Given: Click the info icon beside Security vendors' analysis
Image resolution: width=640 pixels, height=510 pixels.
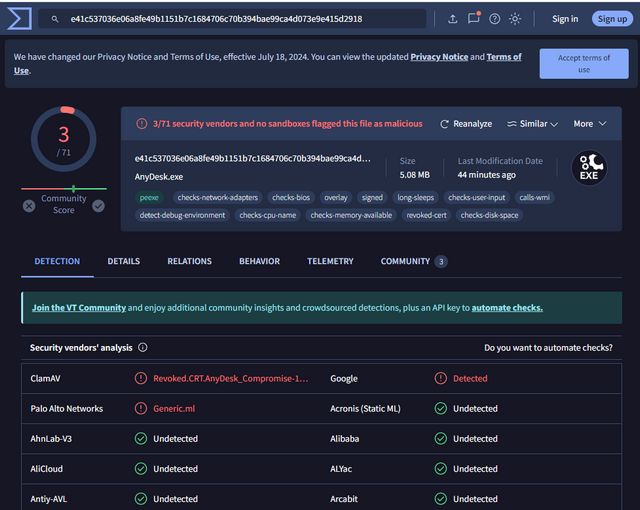Looking at the screenshot, I should point(142,348).
